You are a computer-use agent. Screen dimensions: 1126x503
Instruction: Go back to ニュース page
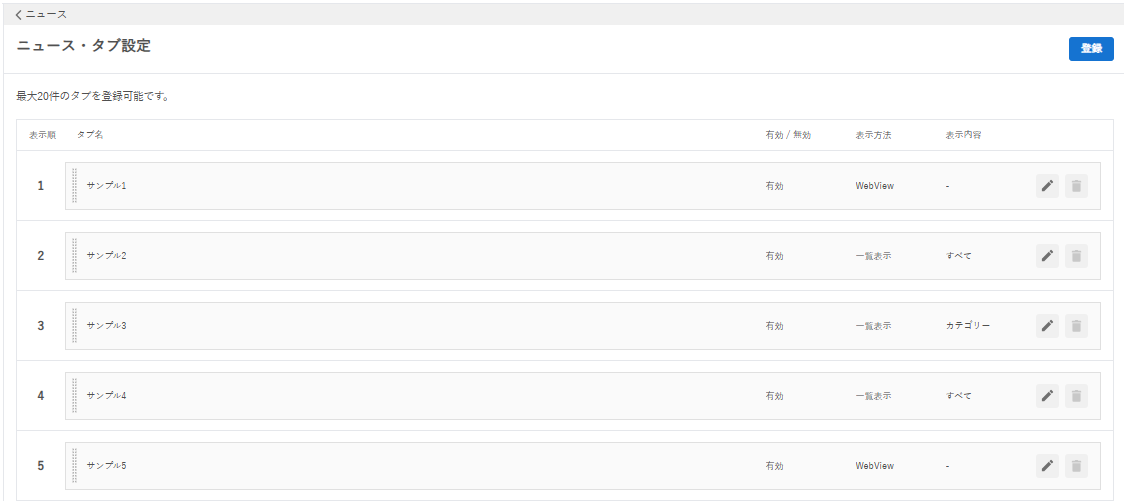(x=41, y=14)
